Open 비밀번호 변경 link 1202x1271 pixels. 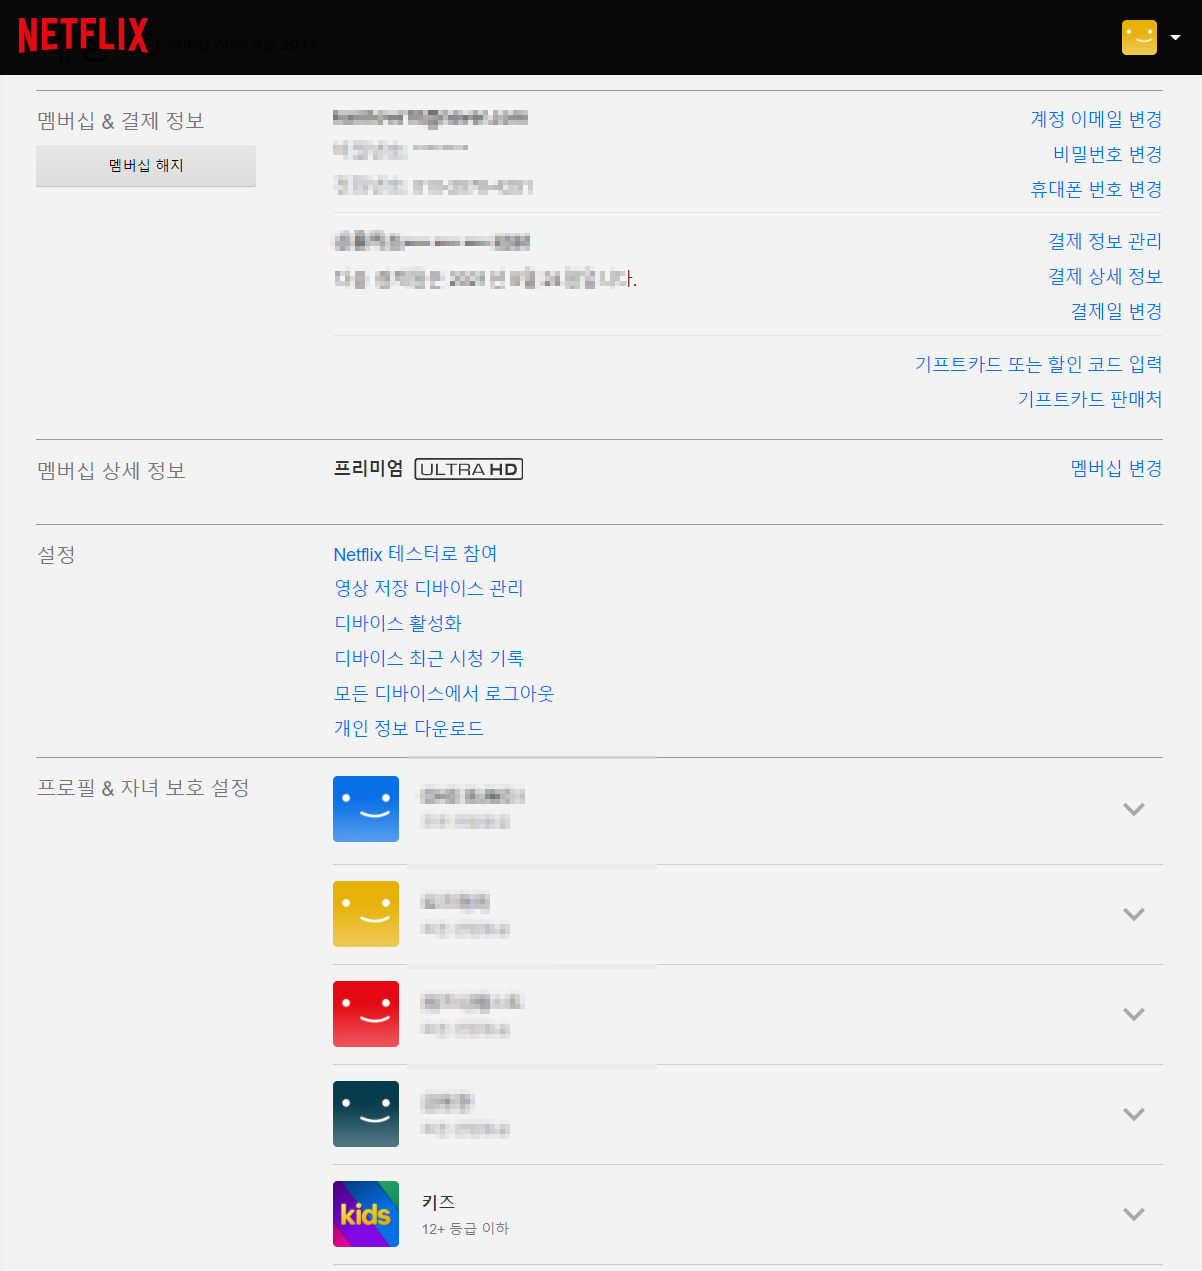[x=1107, y=154]
